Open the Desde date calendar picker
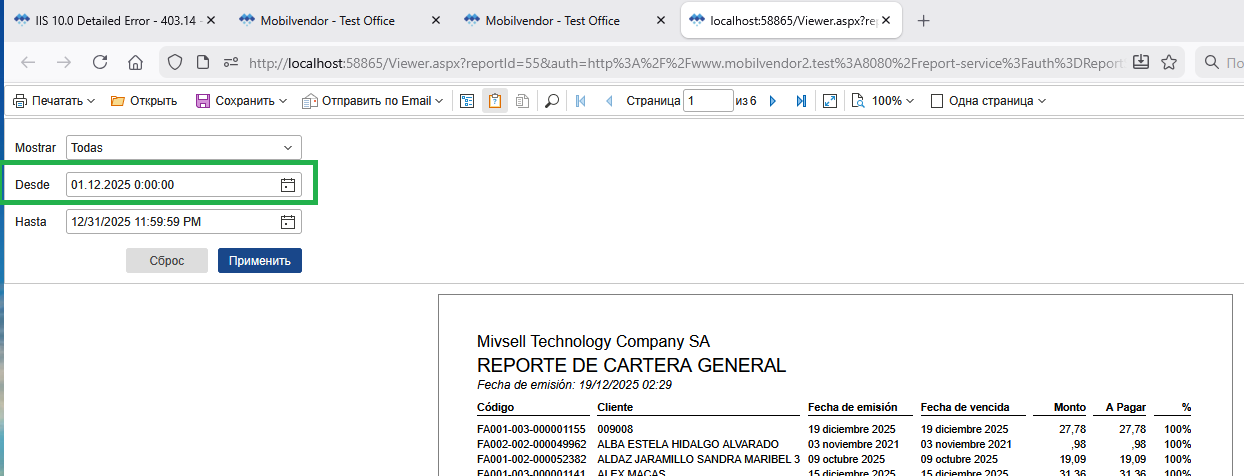Viewport: 1244px width, 476px height. point(288,185)
